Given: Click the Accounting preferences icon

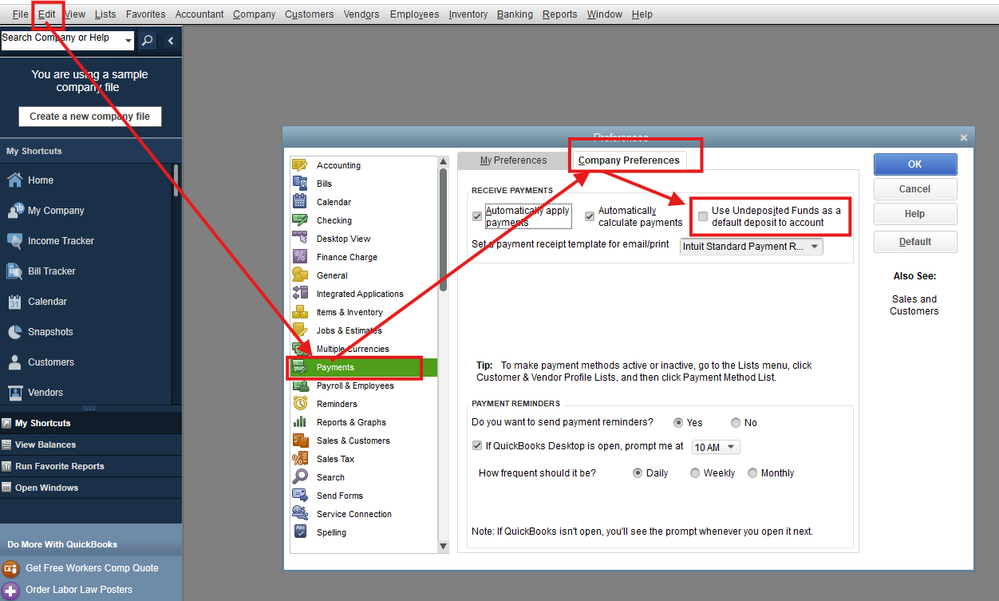Looking at the screenshot, I should tap(299, 165).
